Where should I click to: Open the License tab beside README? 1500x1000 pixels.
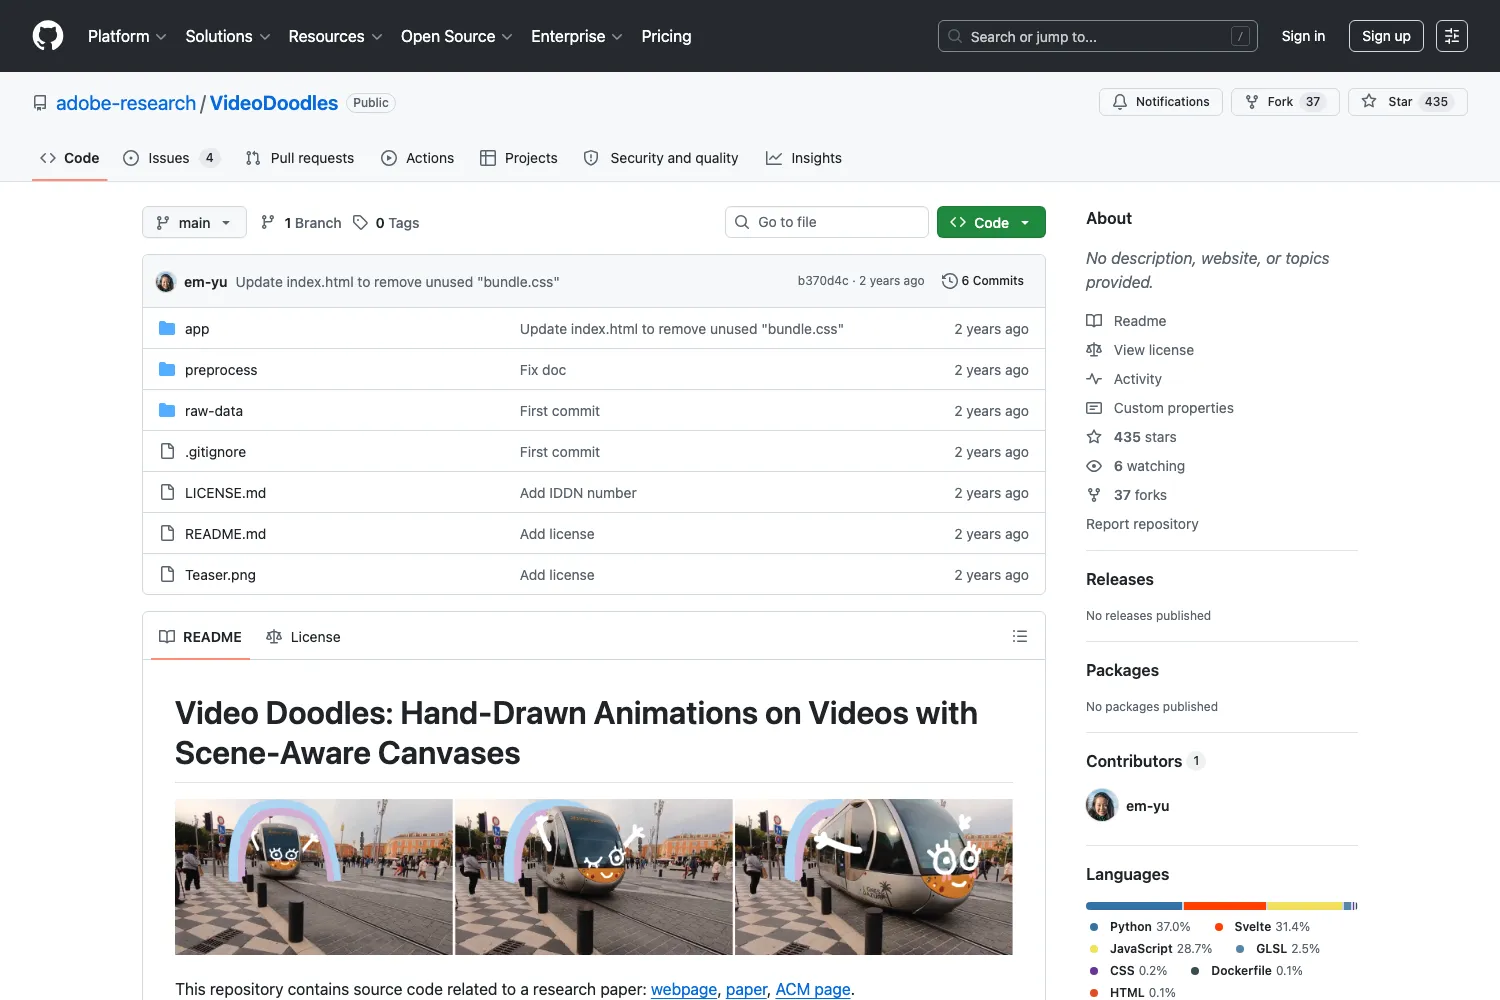pyautogui.click(x=303, y=637)
